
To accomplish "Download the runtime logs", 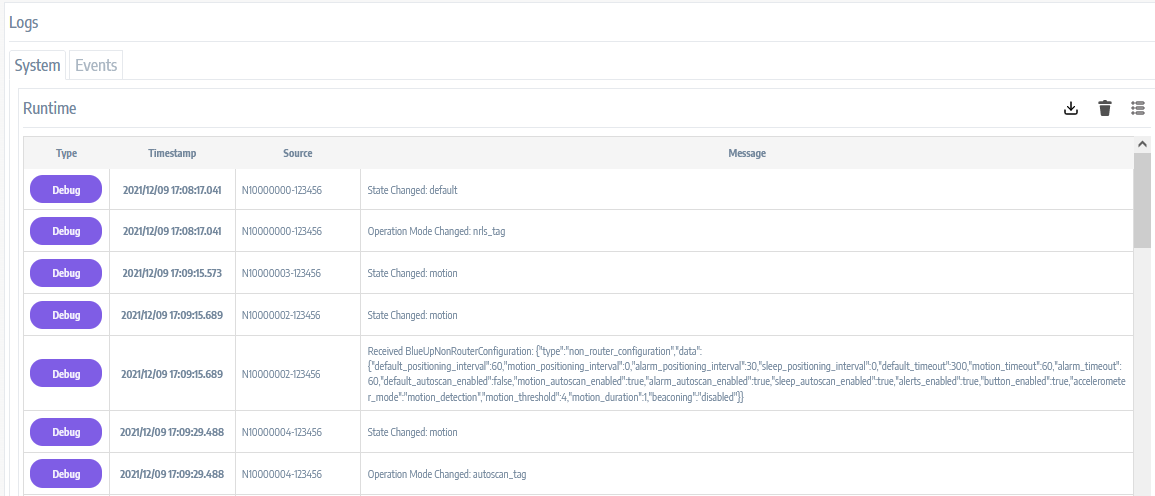I will point(1071,108).
